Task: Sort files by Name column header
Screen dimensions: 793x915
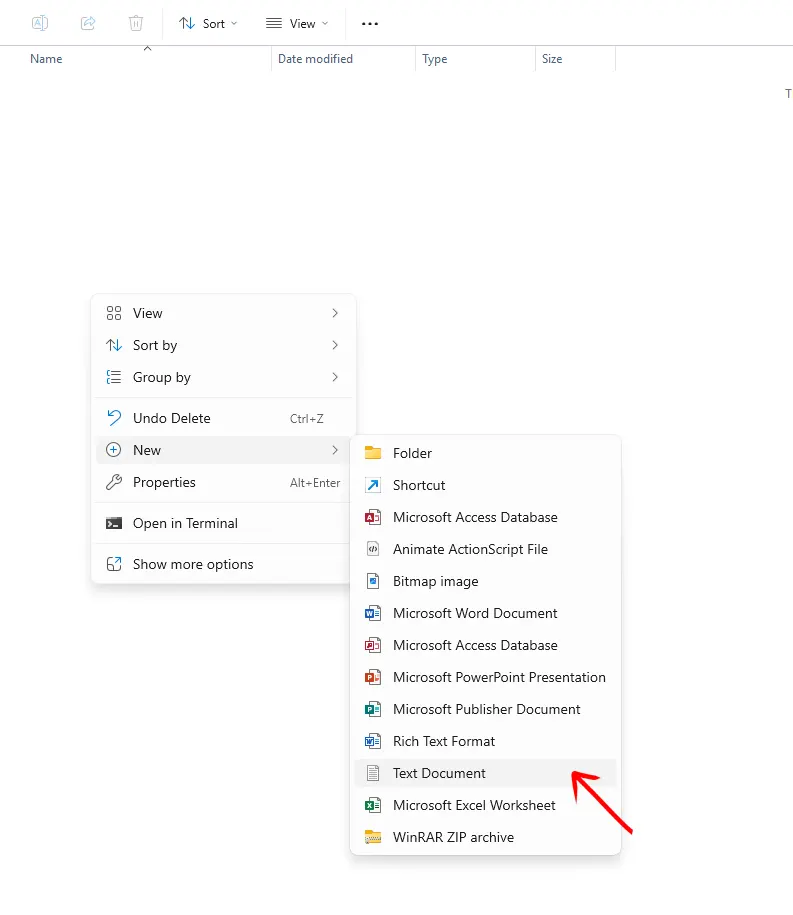Action: pos(46,59)
